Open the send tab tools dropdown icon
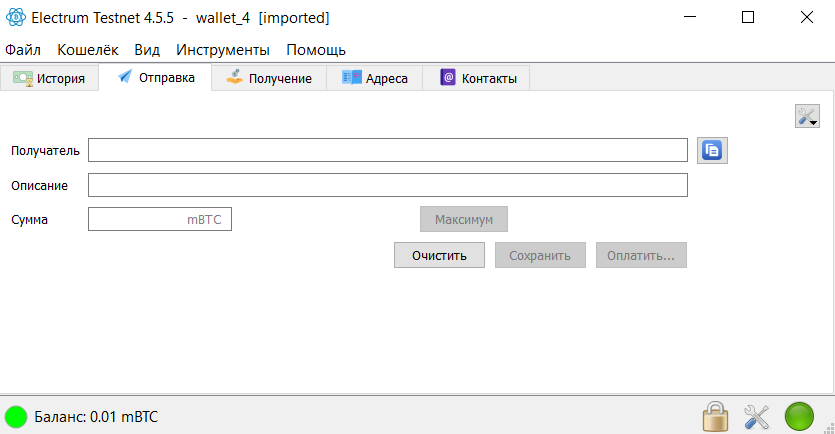The height and width of the screenshot is (434, 835). click(x=807, y=117)
